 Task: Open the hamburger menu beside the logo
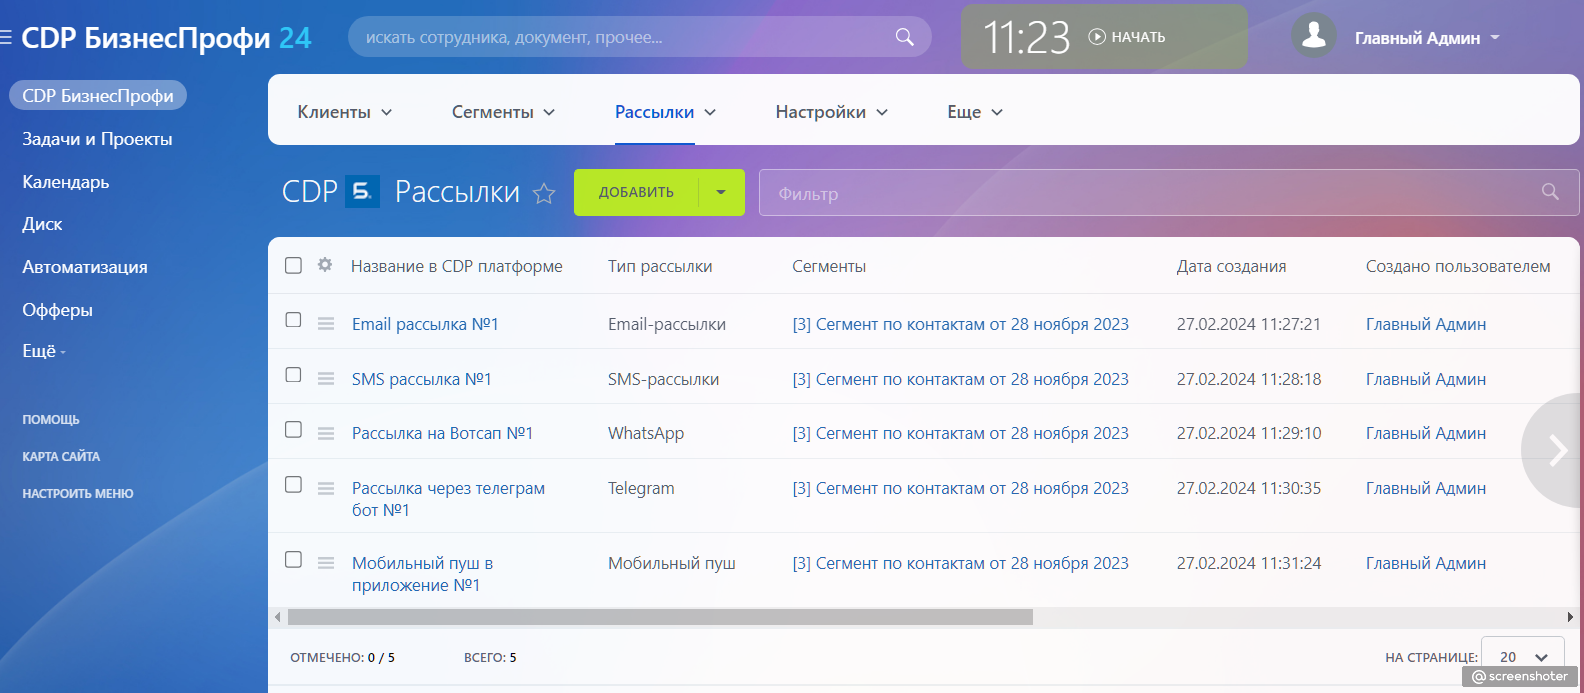(x=6, y=38)
